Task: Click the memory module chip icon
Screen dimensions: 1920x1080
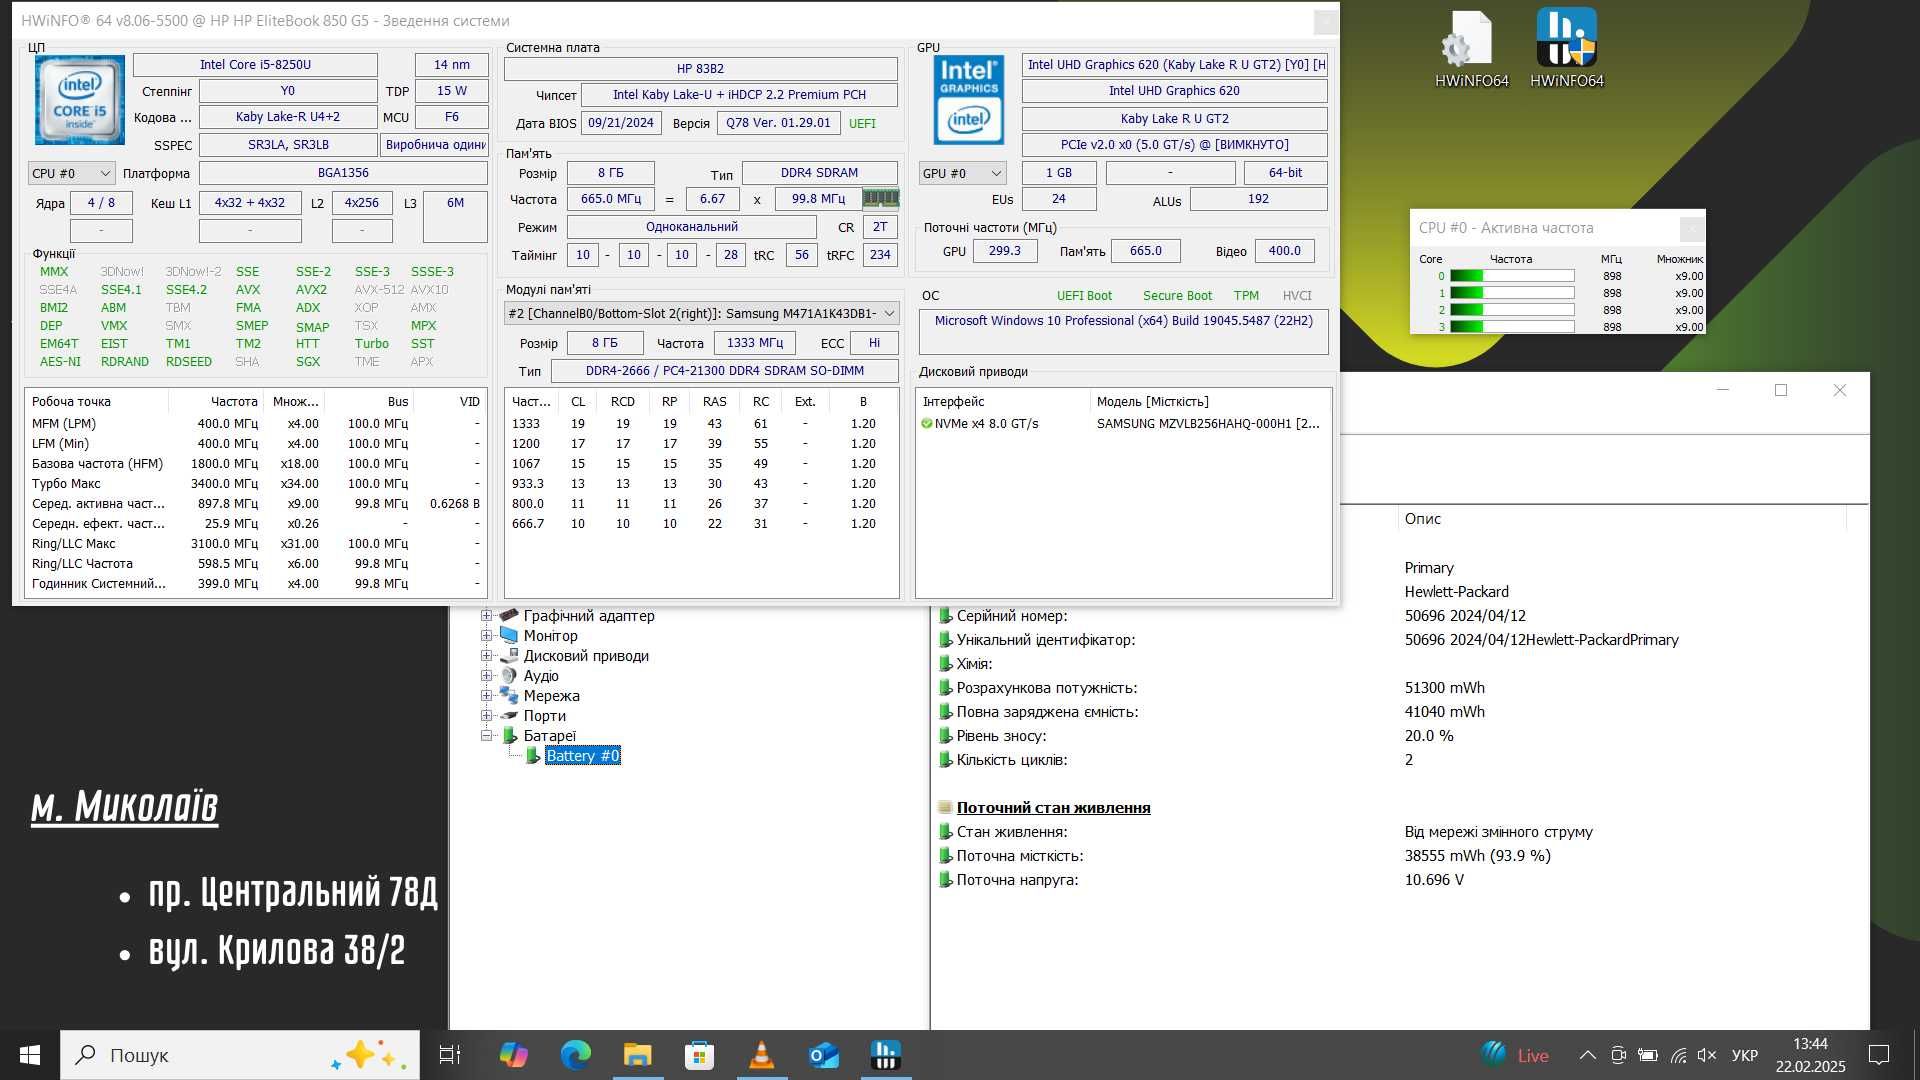Action: coord(880,199)
